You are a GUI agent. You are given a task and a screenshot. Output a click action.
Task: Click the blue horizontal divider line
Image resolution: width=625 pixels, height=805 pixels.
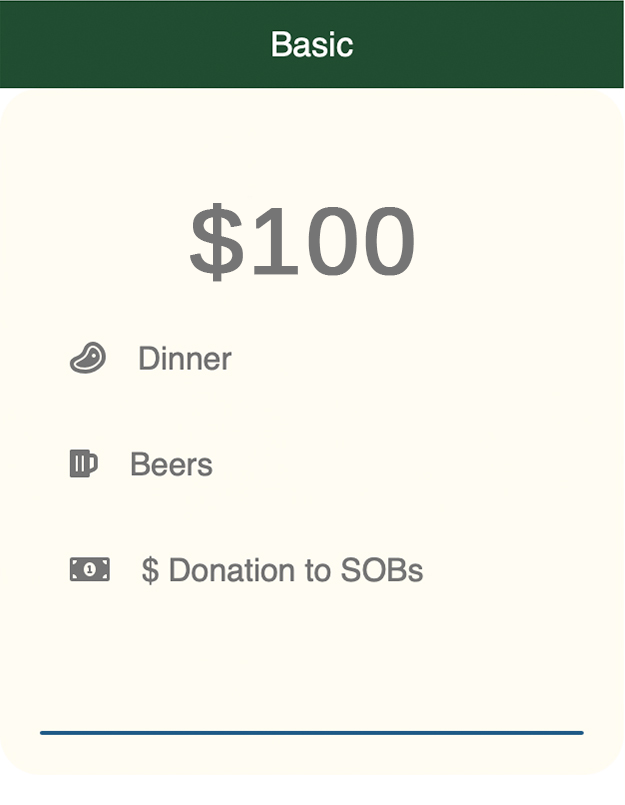[311, 733]
